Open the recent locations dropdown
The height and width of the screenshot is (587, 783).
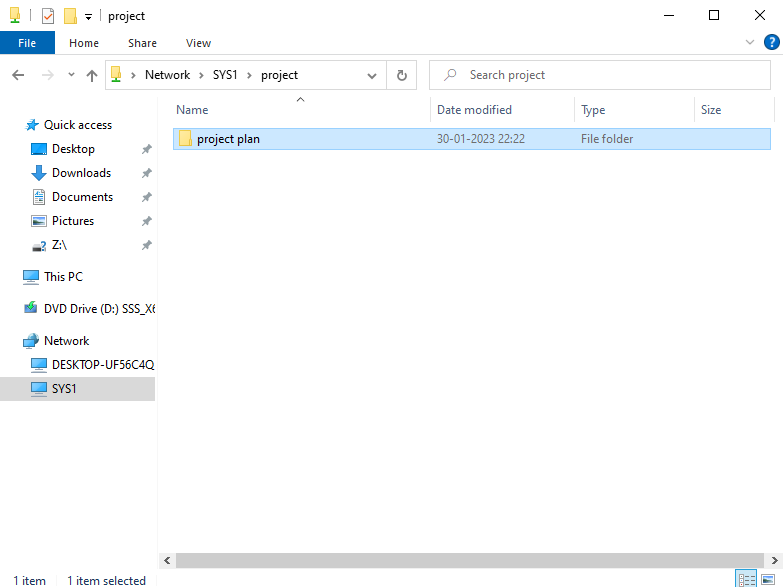click(x=71, y=74)
